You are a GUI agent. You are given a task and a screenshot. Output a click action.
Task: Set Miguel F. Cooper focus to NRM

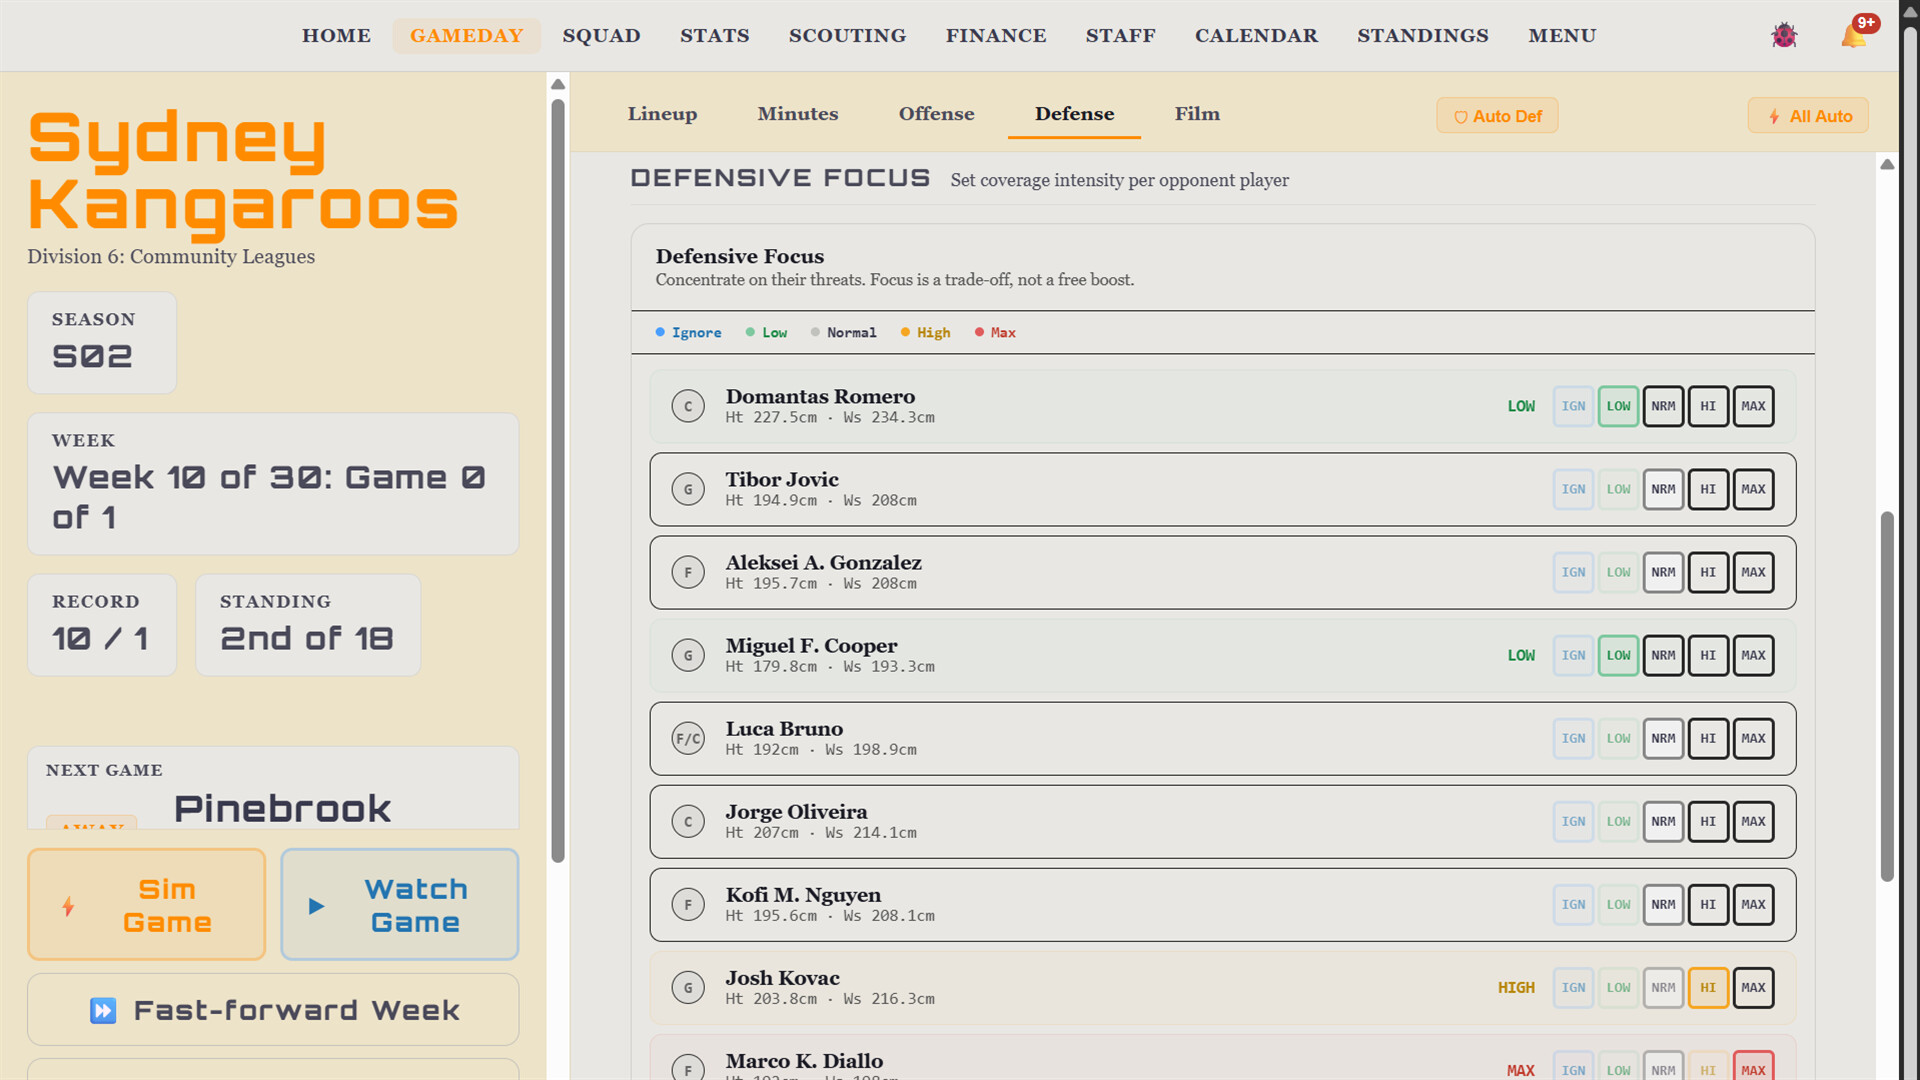coord(1663,655)
